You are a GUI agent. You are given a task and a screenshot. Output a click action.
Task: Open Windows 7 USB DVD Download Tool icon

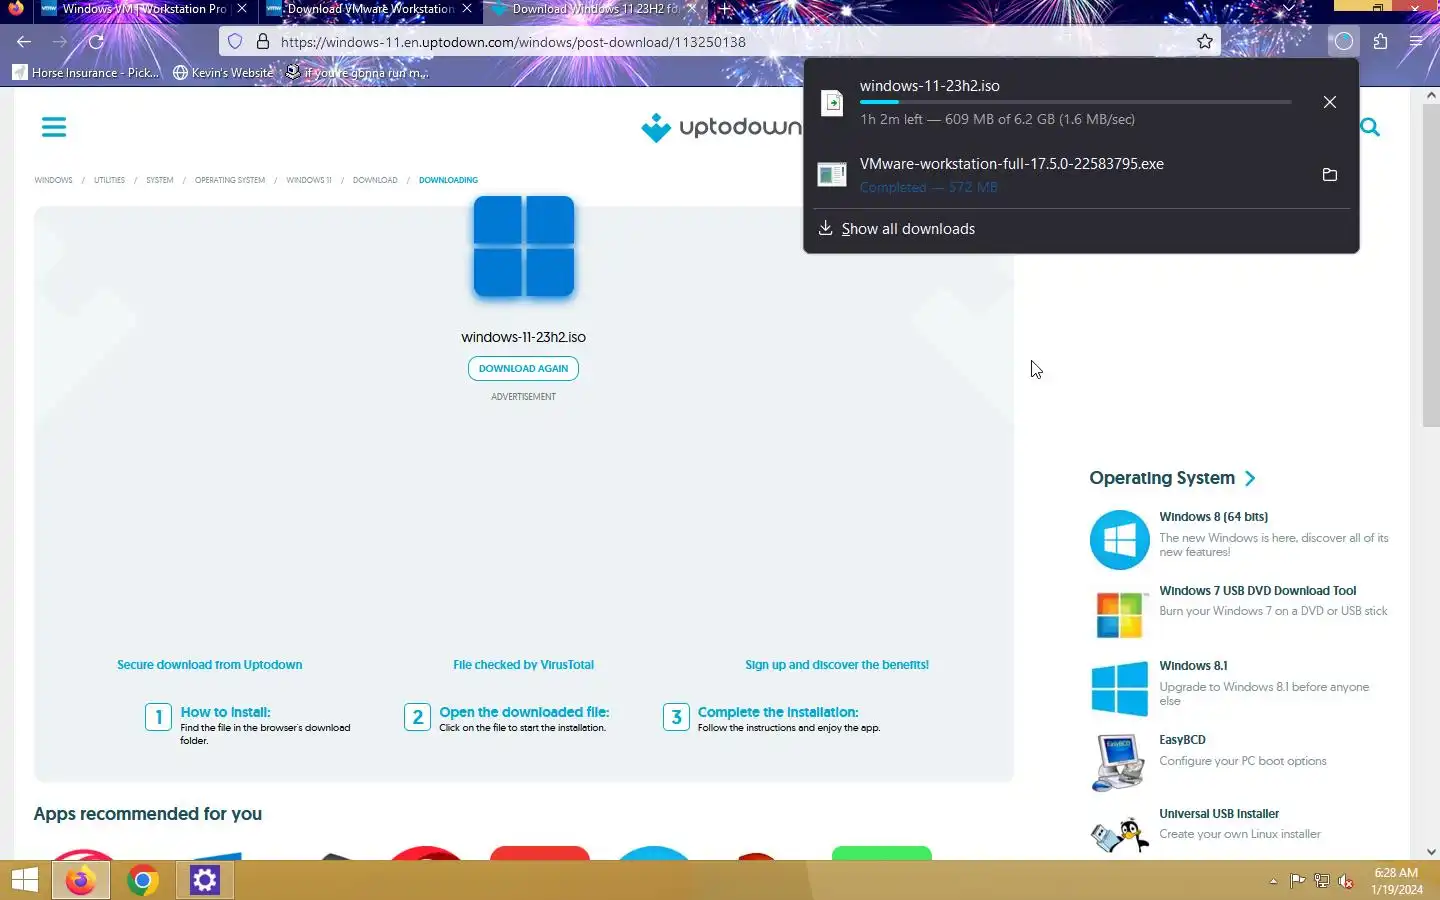[x=1119, y=614]
